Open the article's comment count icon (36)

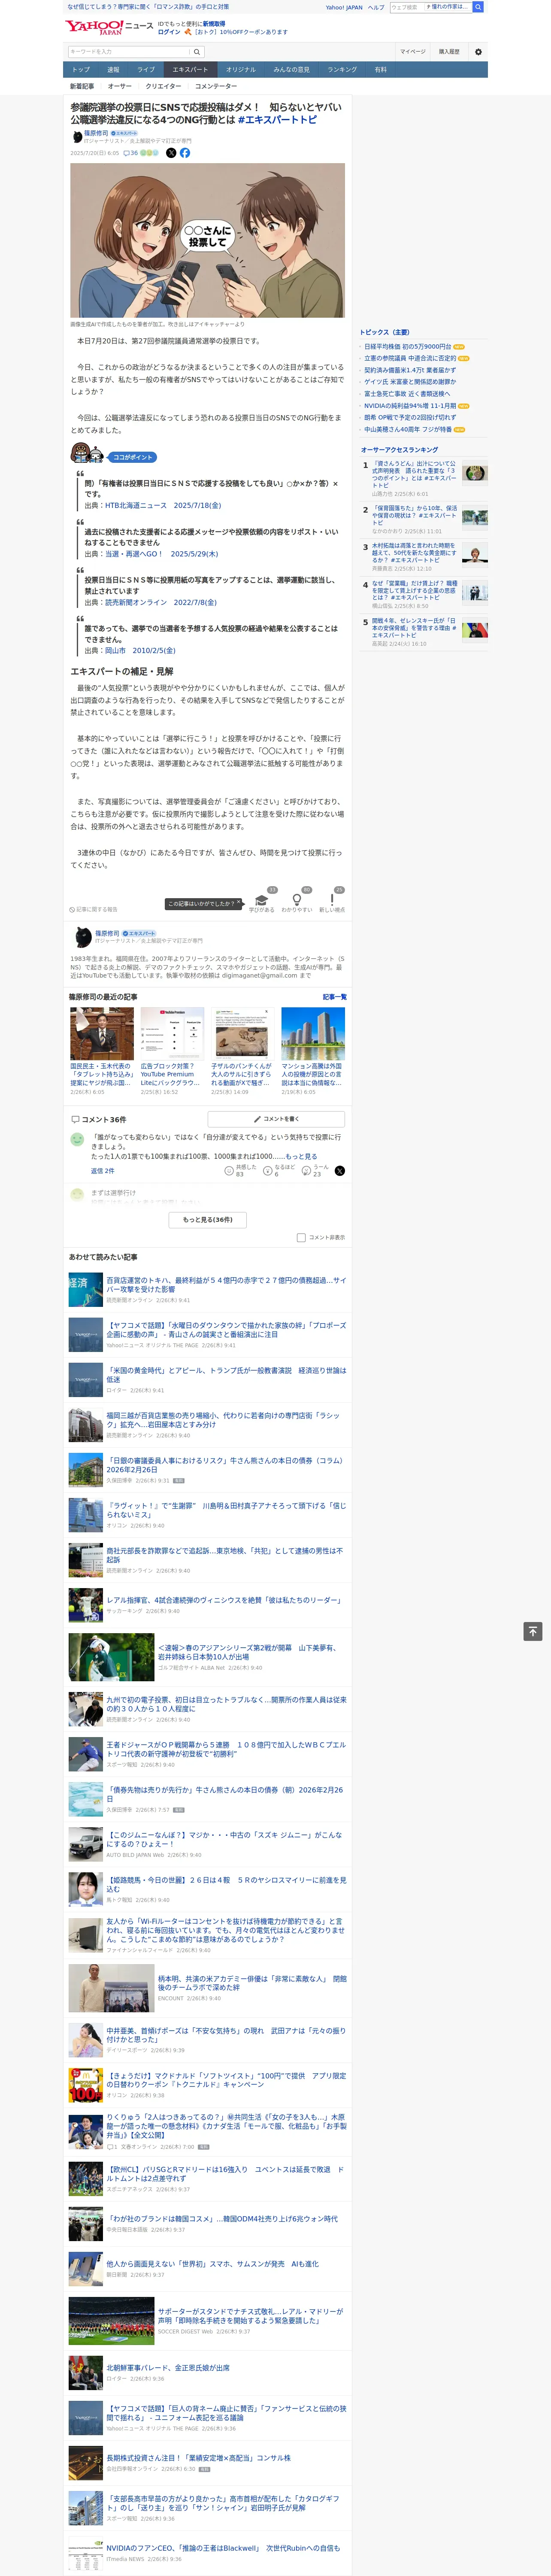[131, 153]
